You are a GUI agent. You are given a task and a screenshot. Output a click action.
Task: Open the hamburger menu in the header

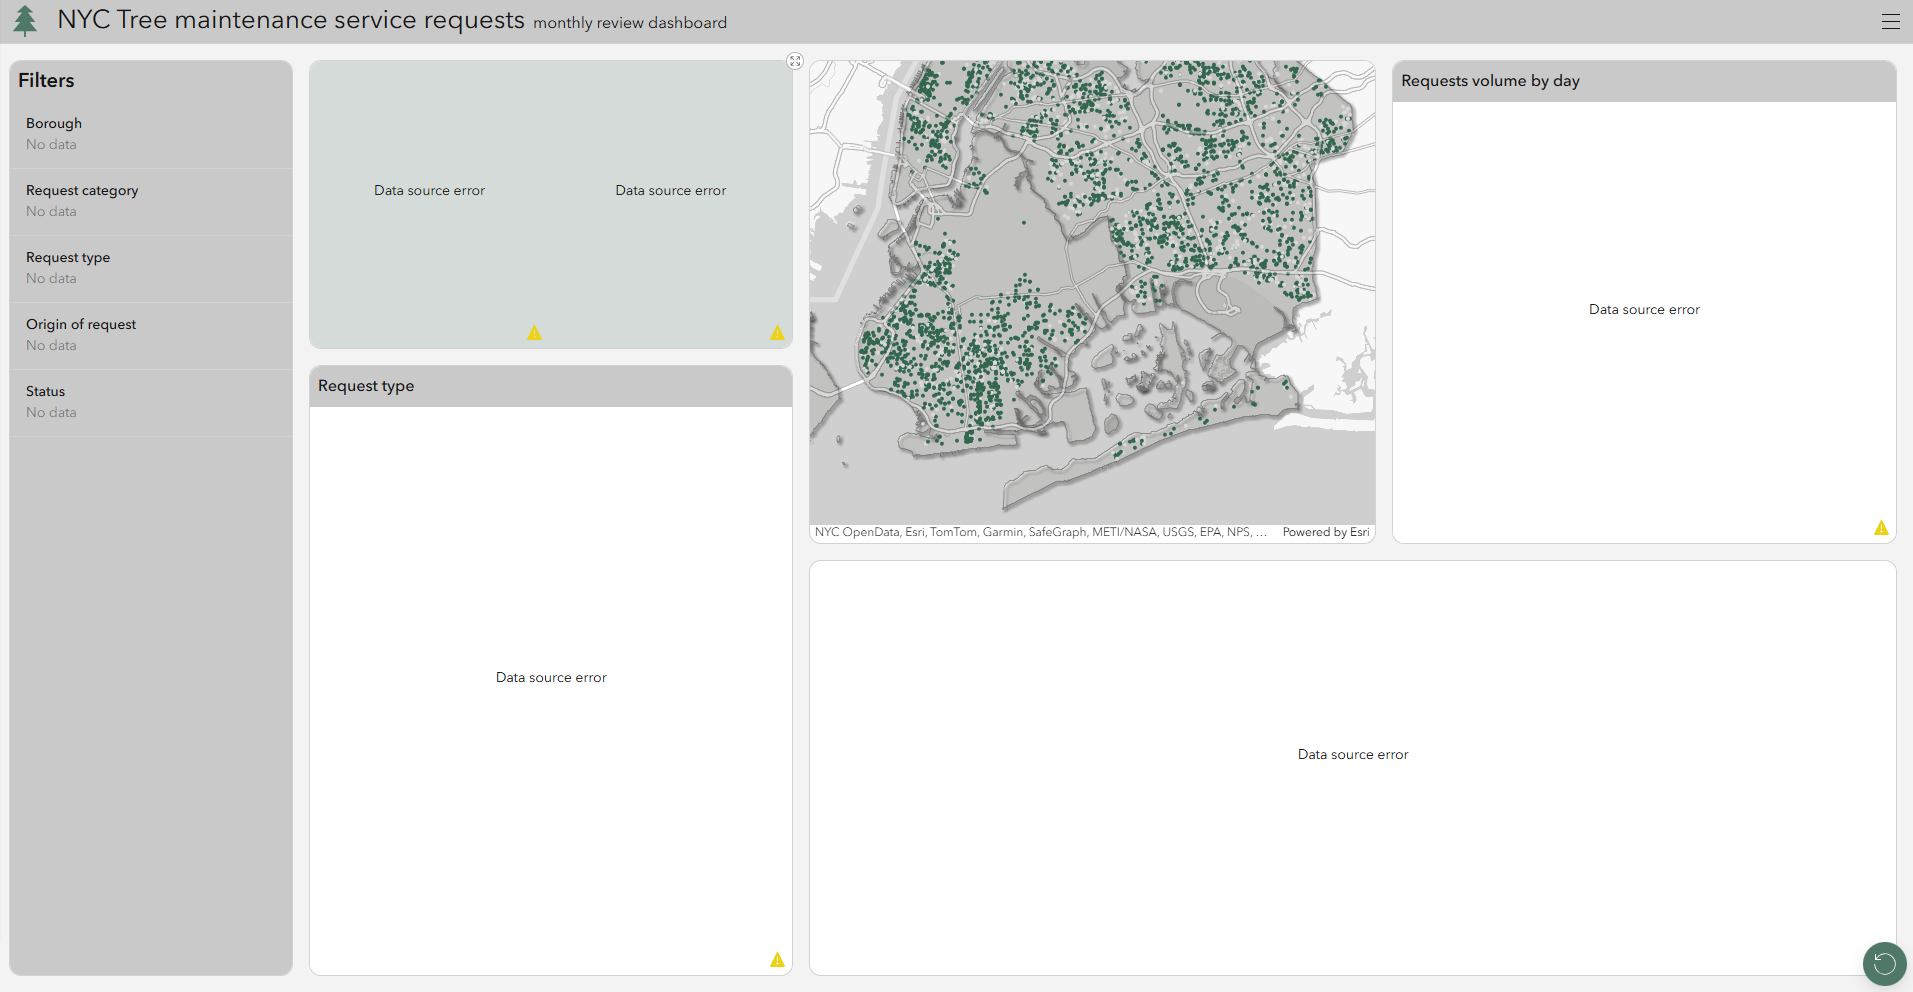1890,20
